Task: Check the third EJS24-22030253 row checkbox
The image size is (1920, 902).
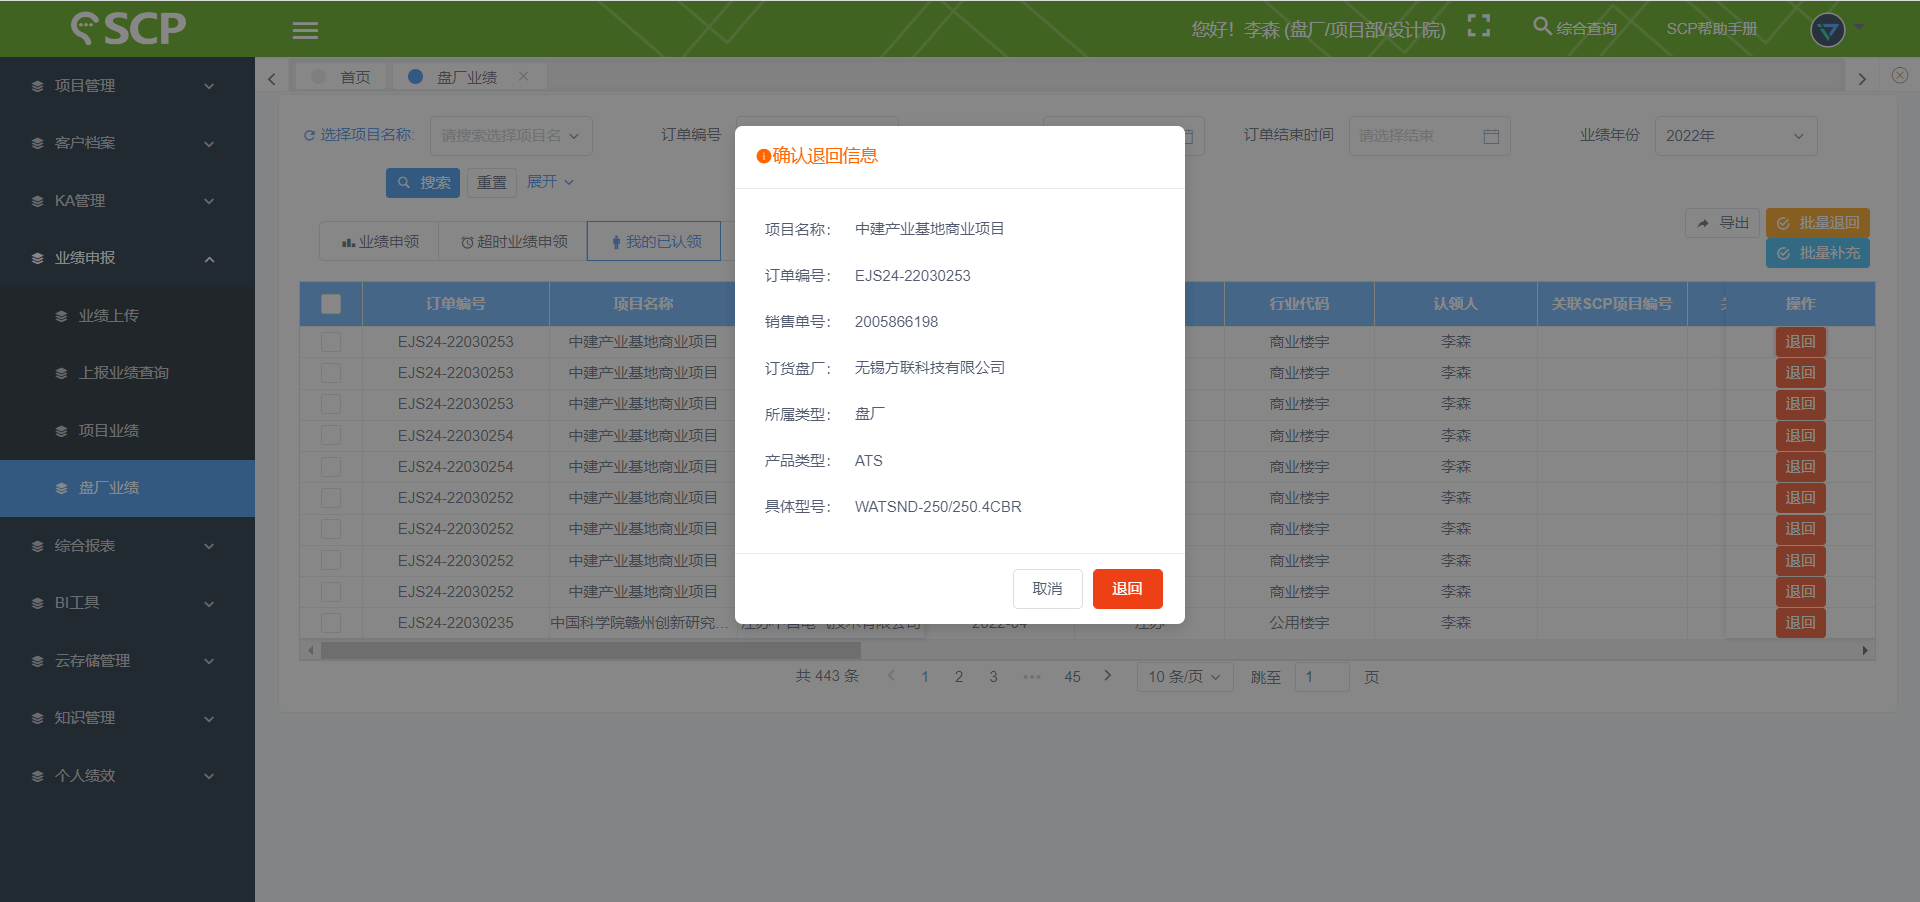Action: click(331, 404)
